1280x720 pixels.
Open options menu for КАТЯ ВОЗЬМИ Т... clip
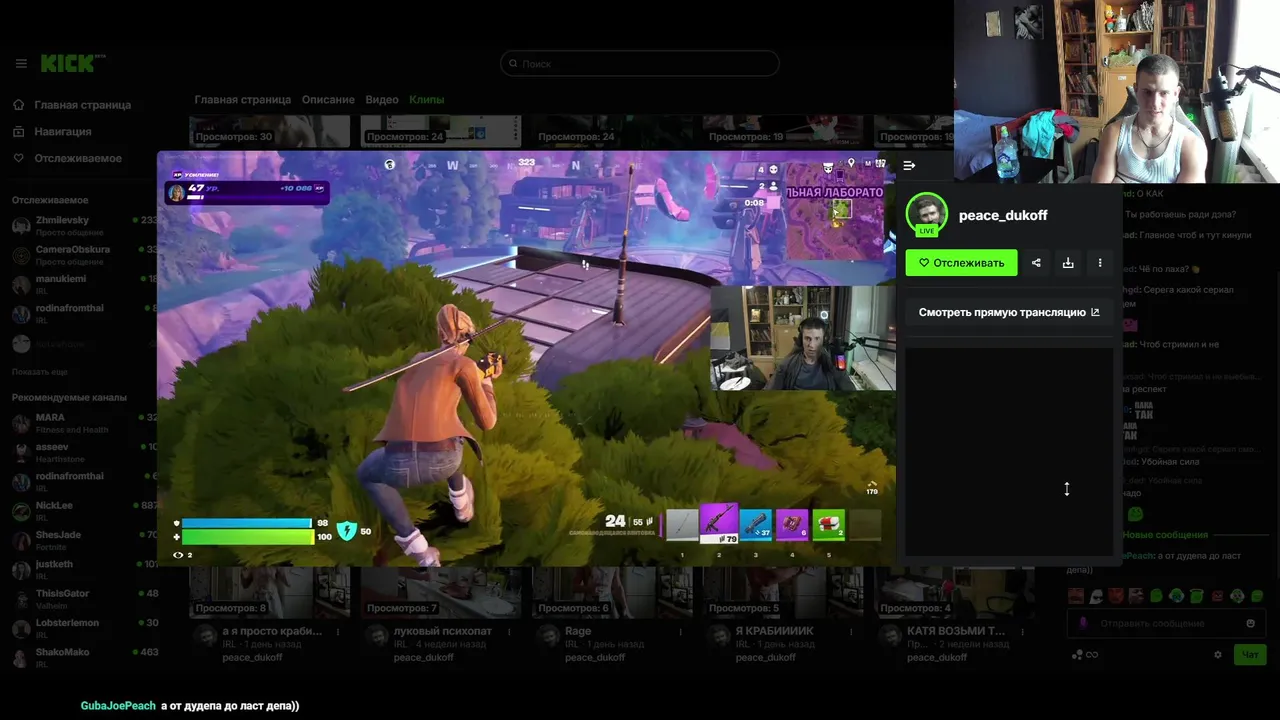[x=1023, y=632]
